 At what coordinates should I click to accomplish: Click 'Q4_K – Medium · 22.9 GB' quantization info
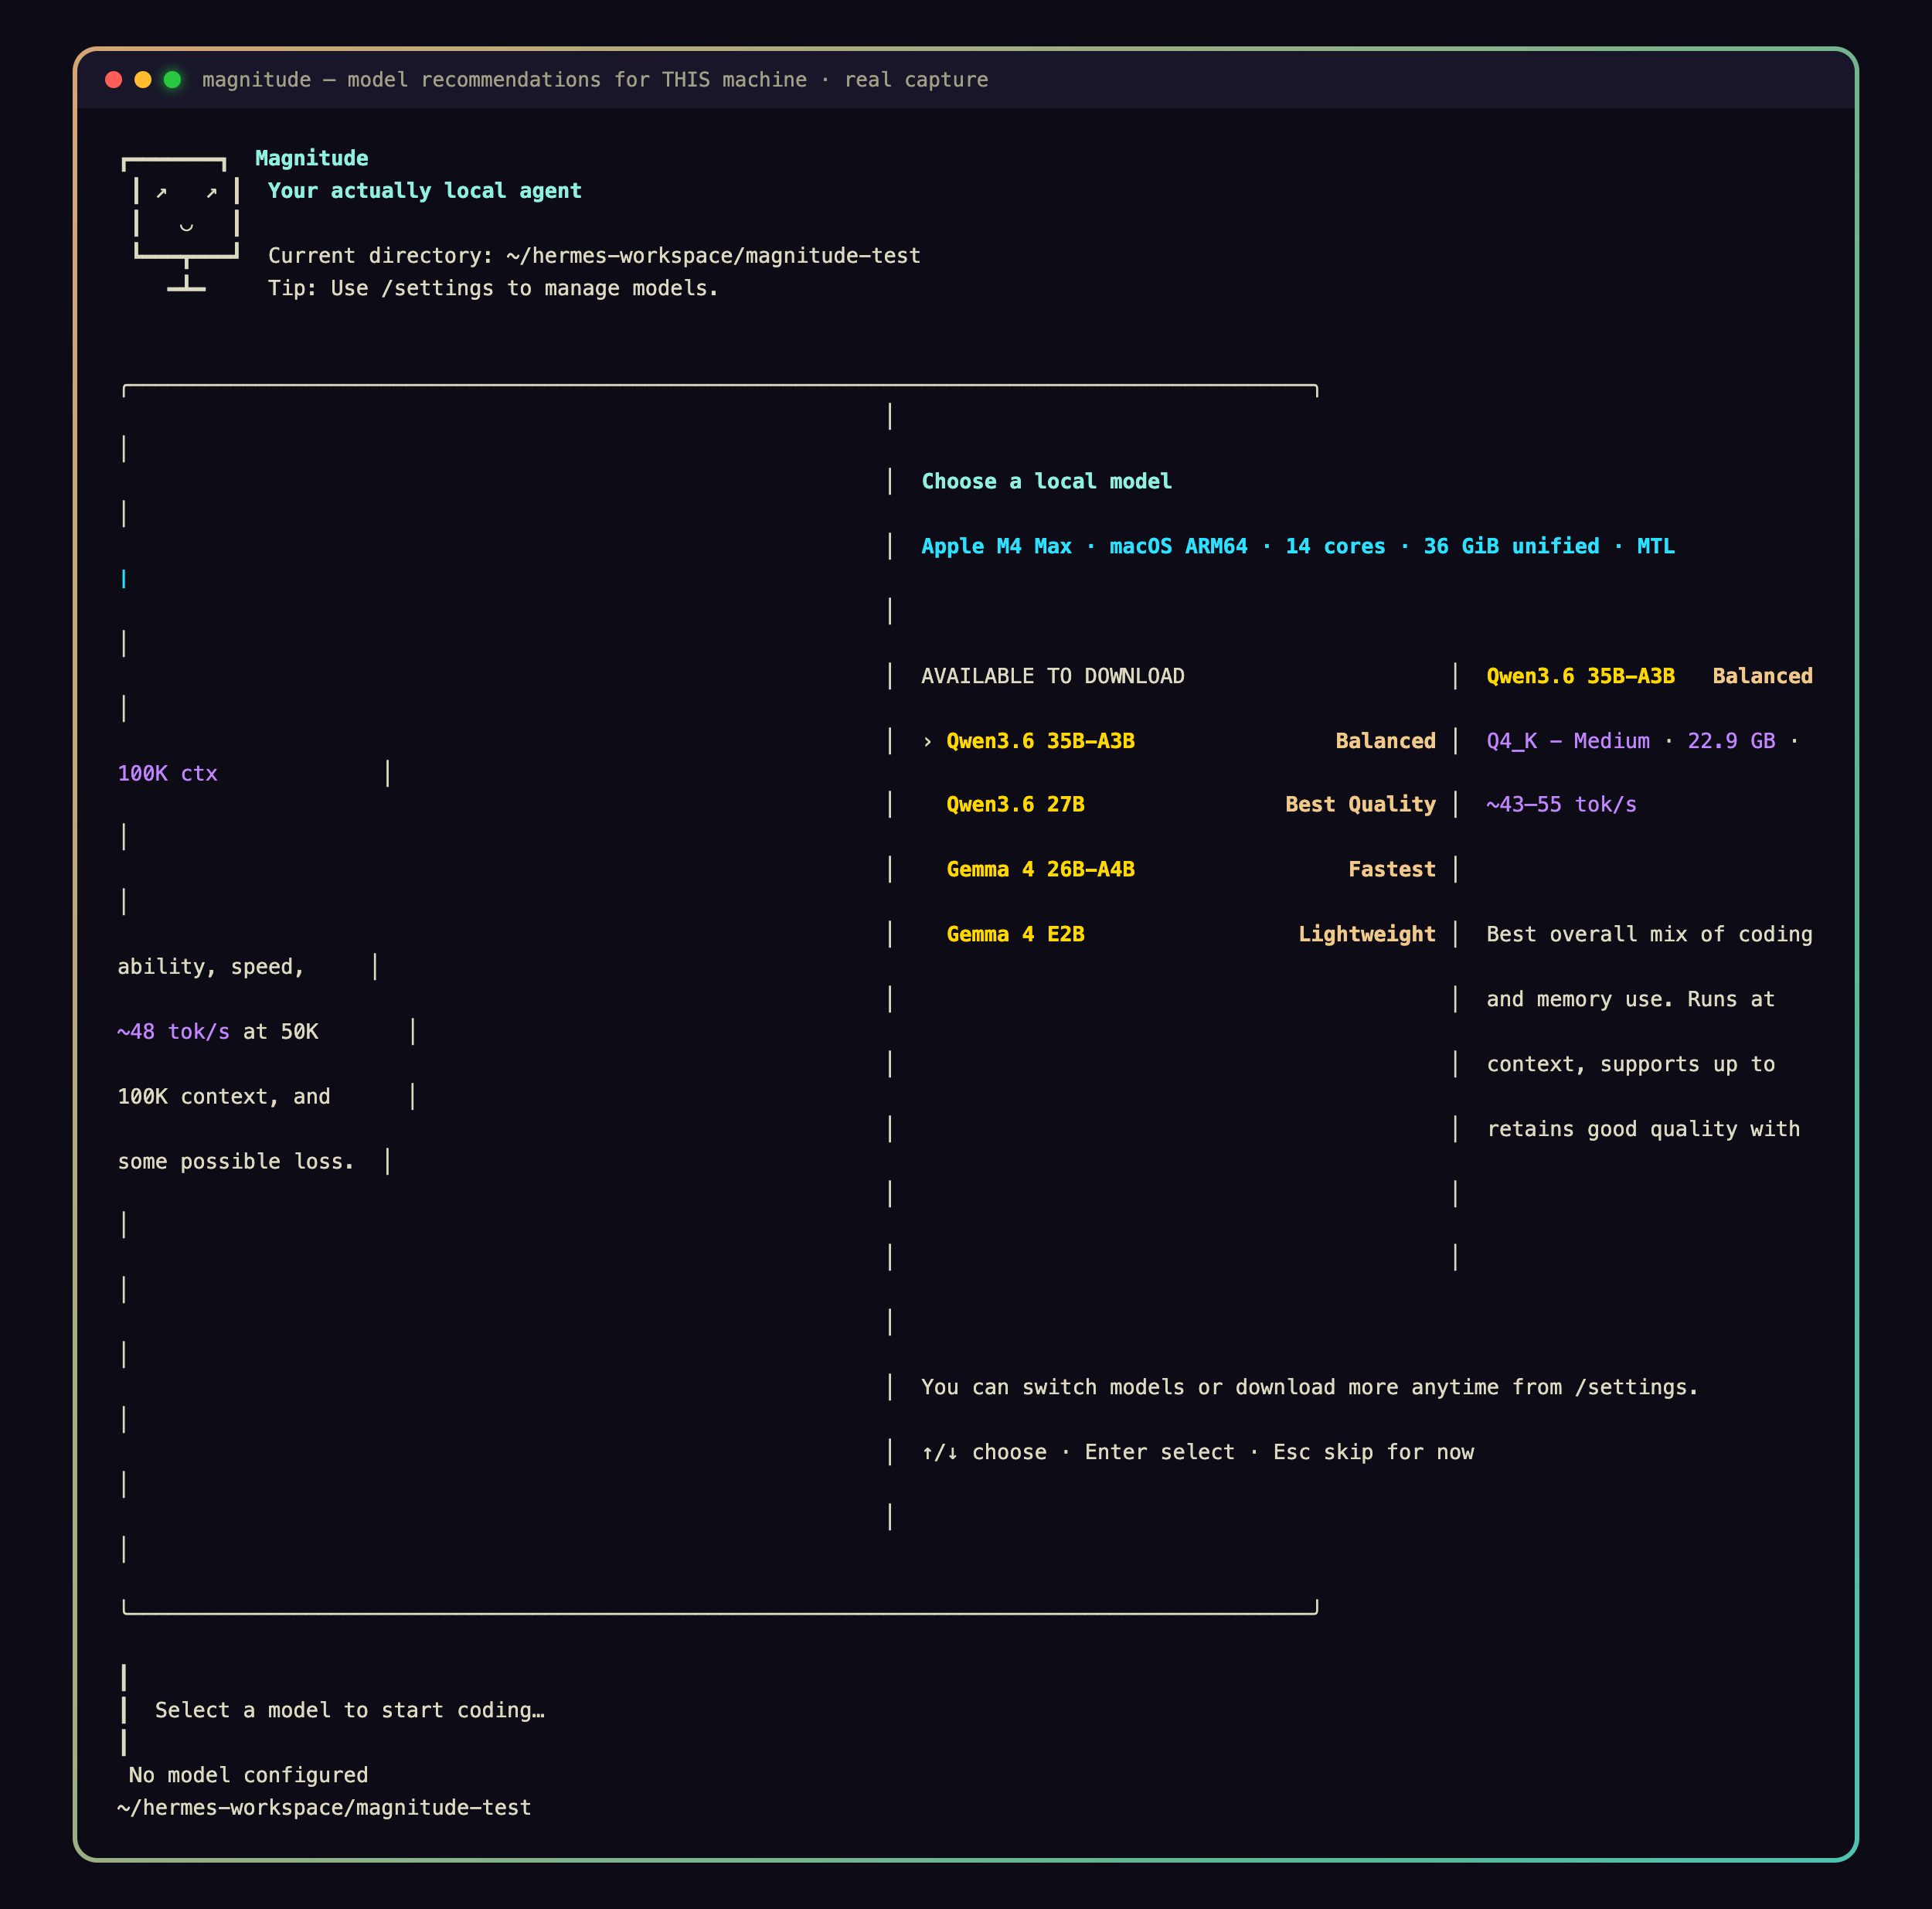[x=1630, y=741]
